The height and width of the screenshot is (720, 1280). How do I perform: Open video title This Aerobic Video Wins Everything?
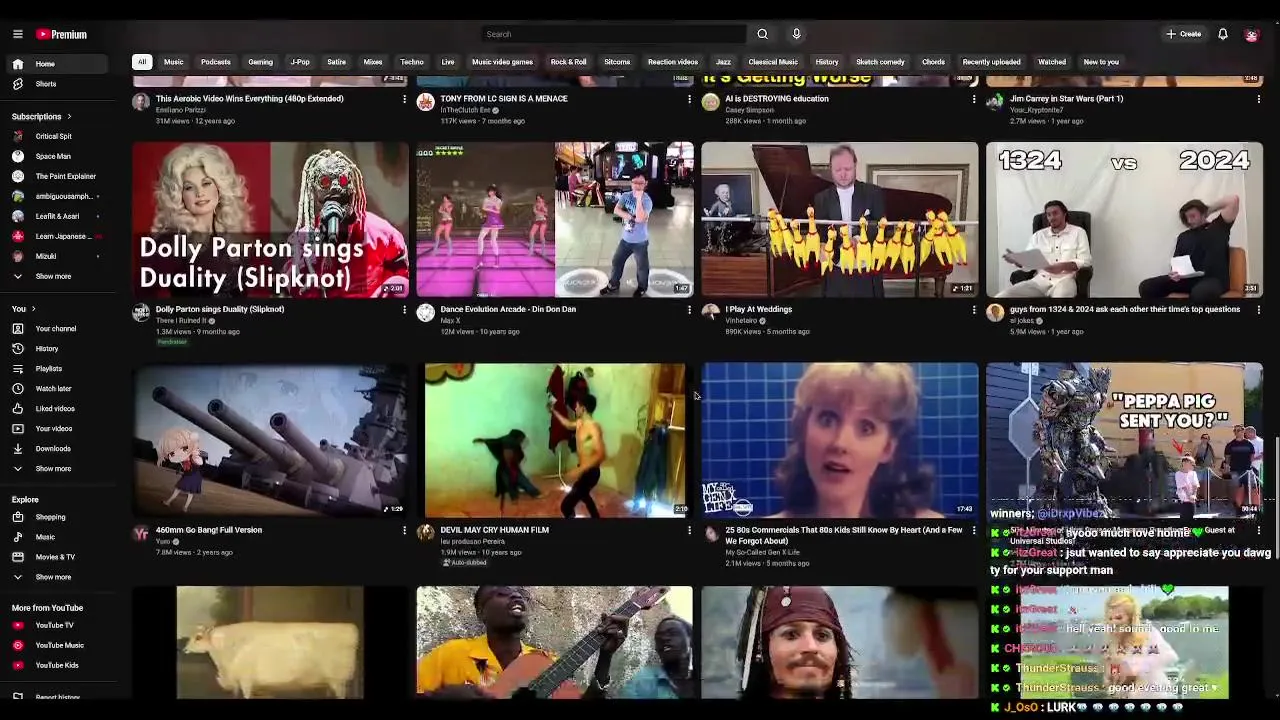pyautogui.click(x=249, y=99)
